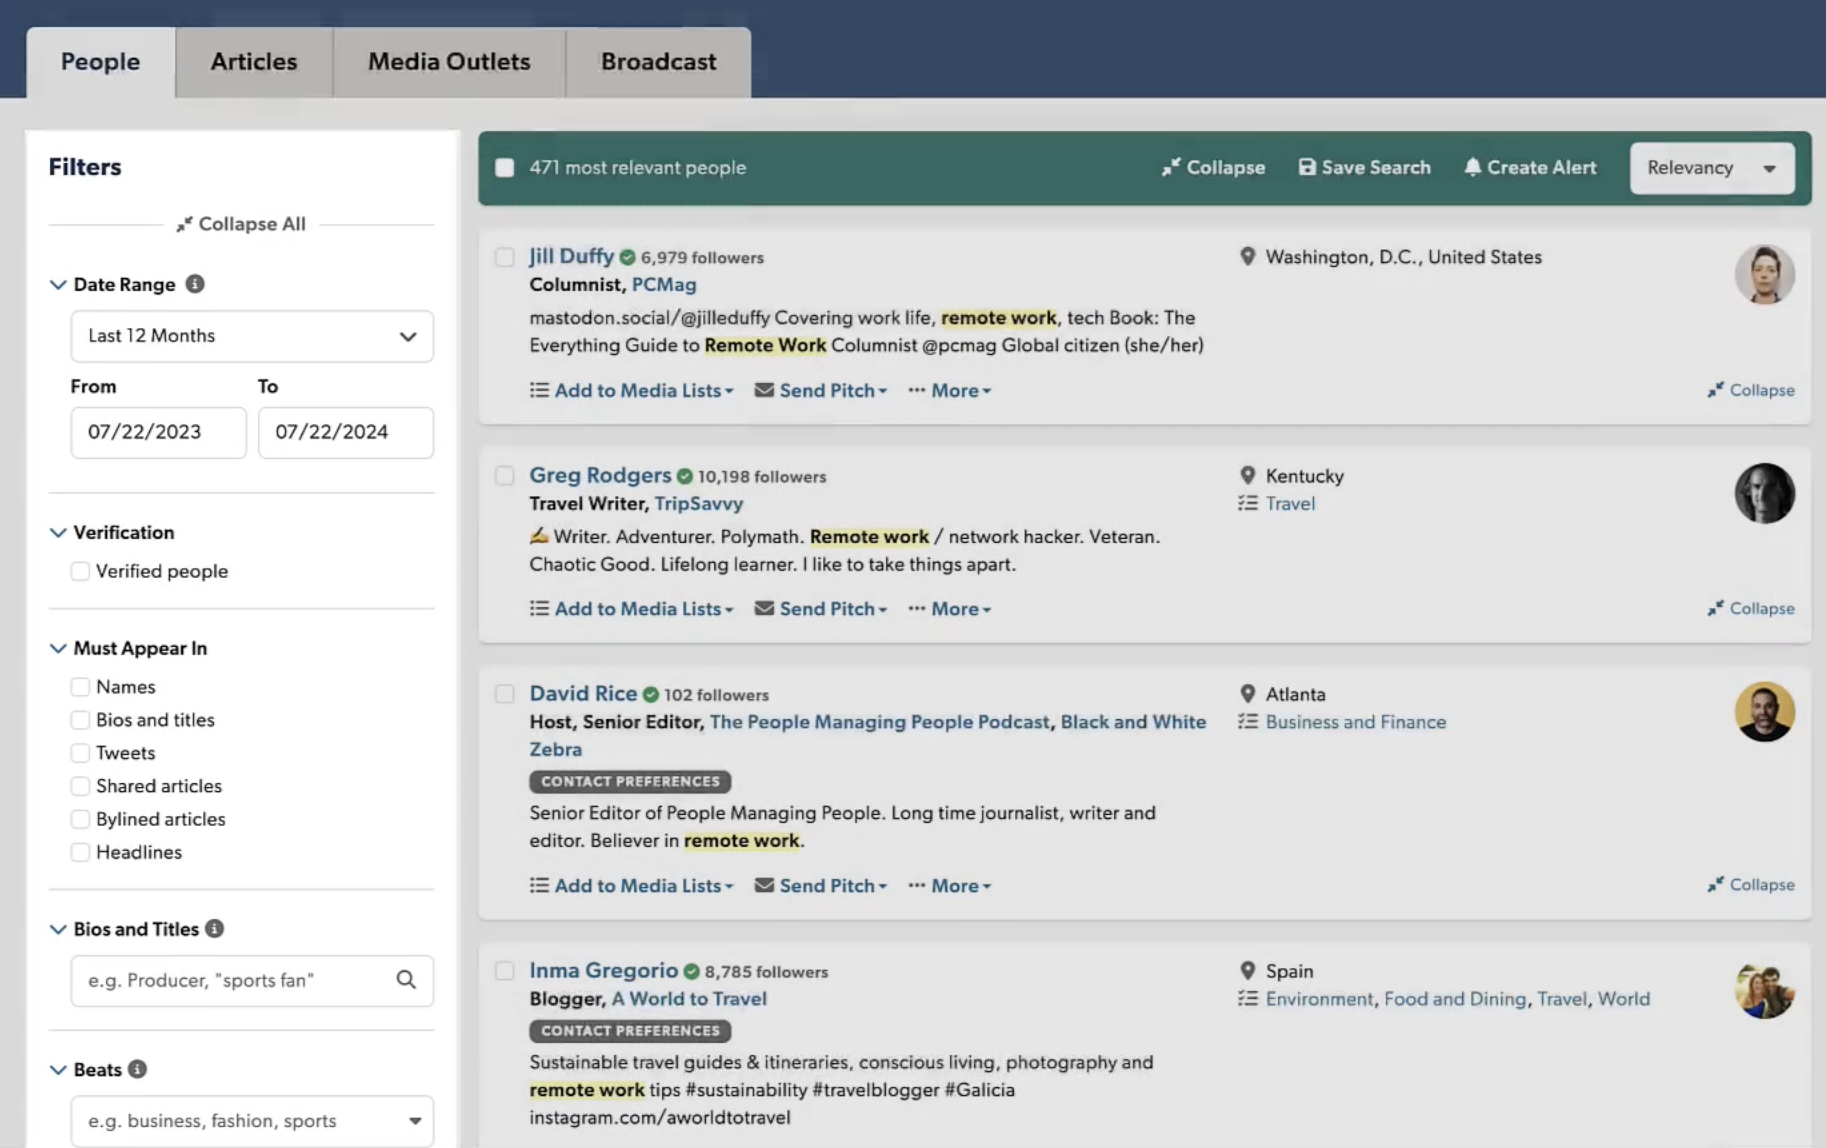Image resolution: width=1826 pixels, height=1148 pixels.
Task: Check the Tweets filter checkbox
Action: click(80, 753)
